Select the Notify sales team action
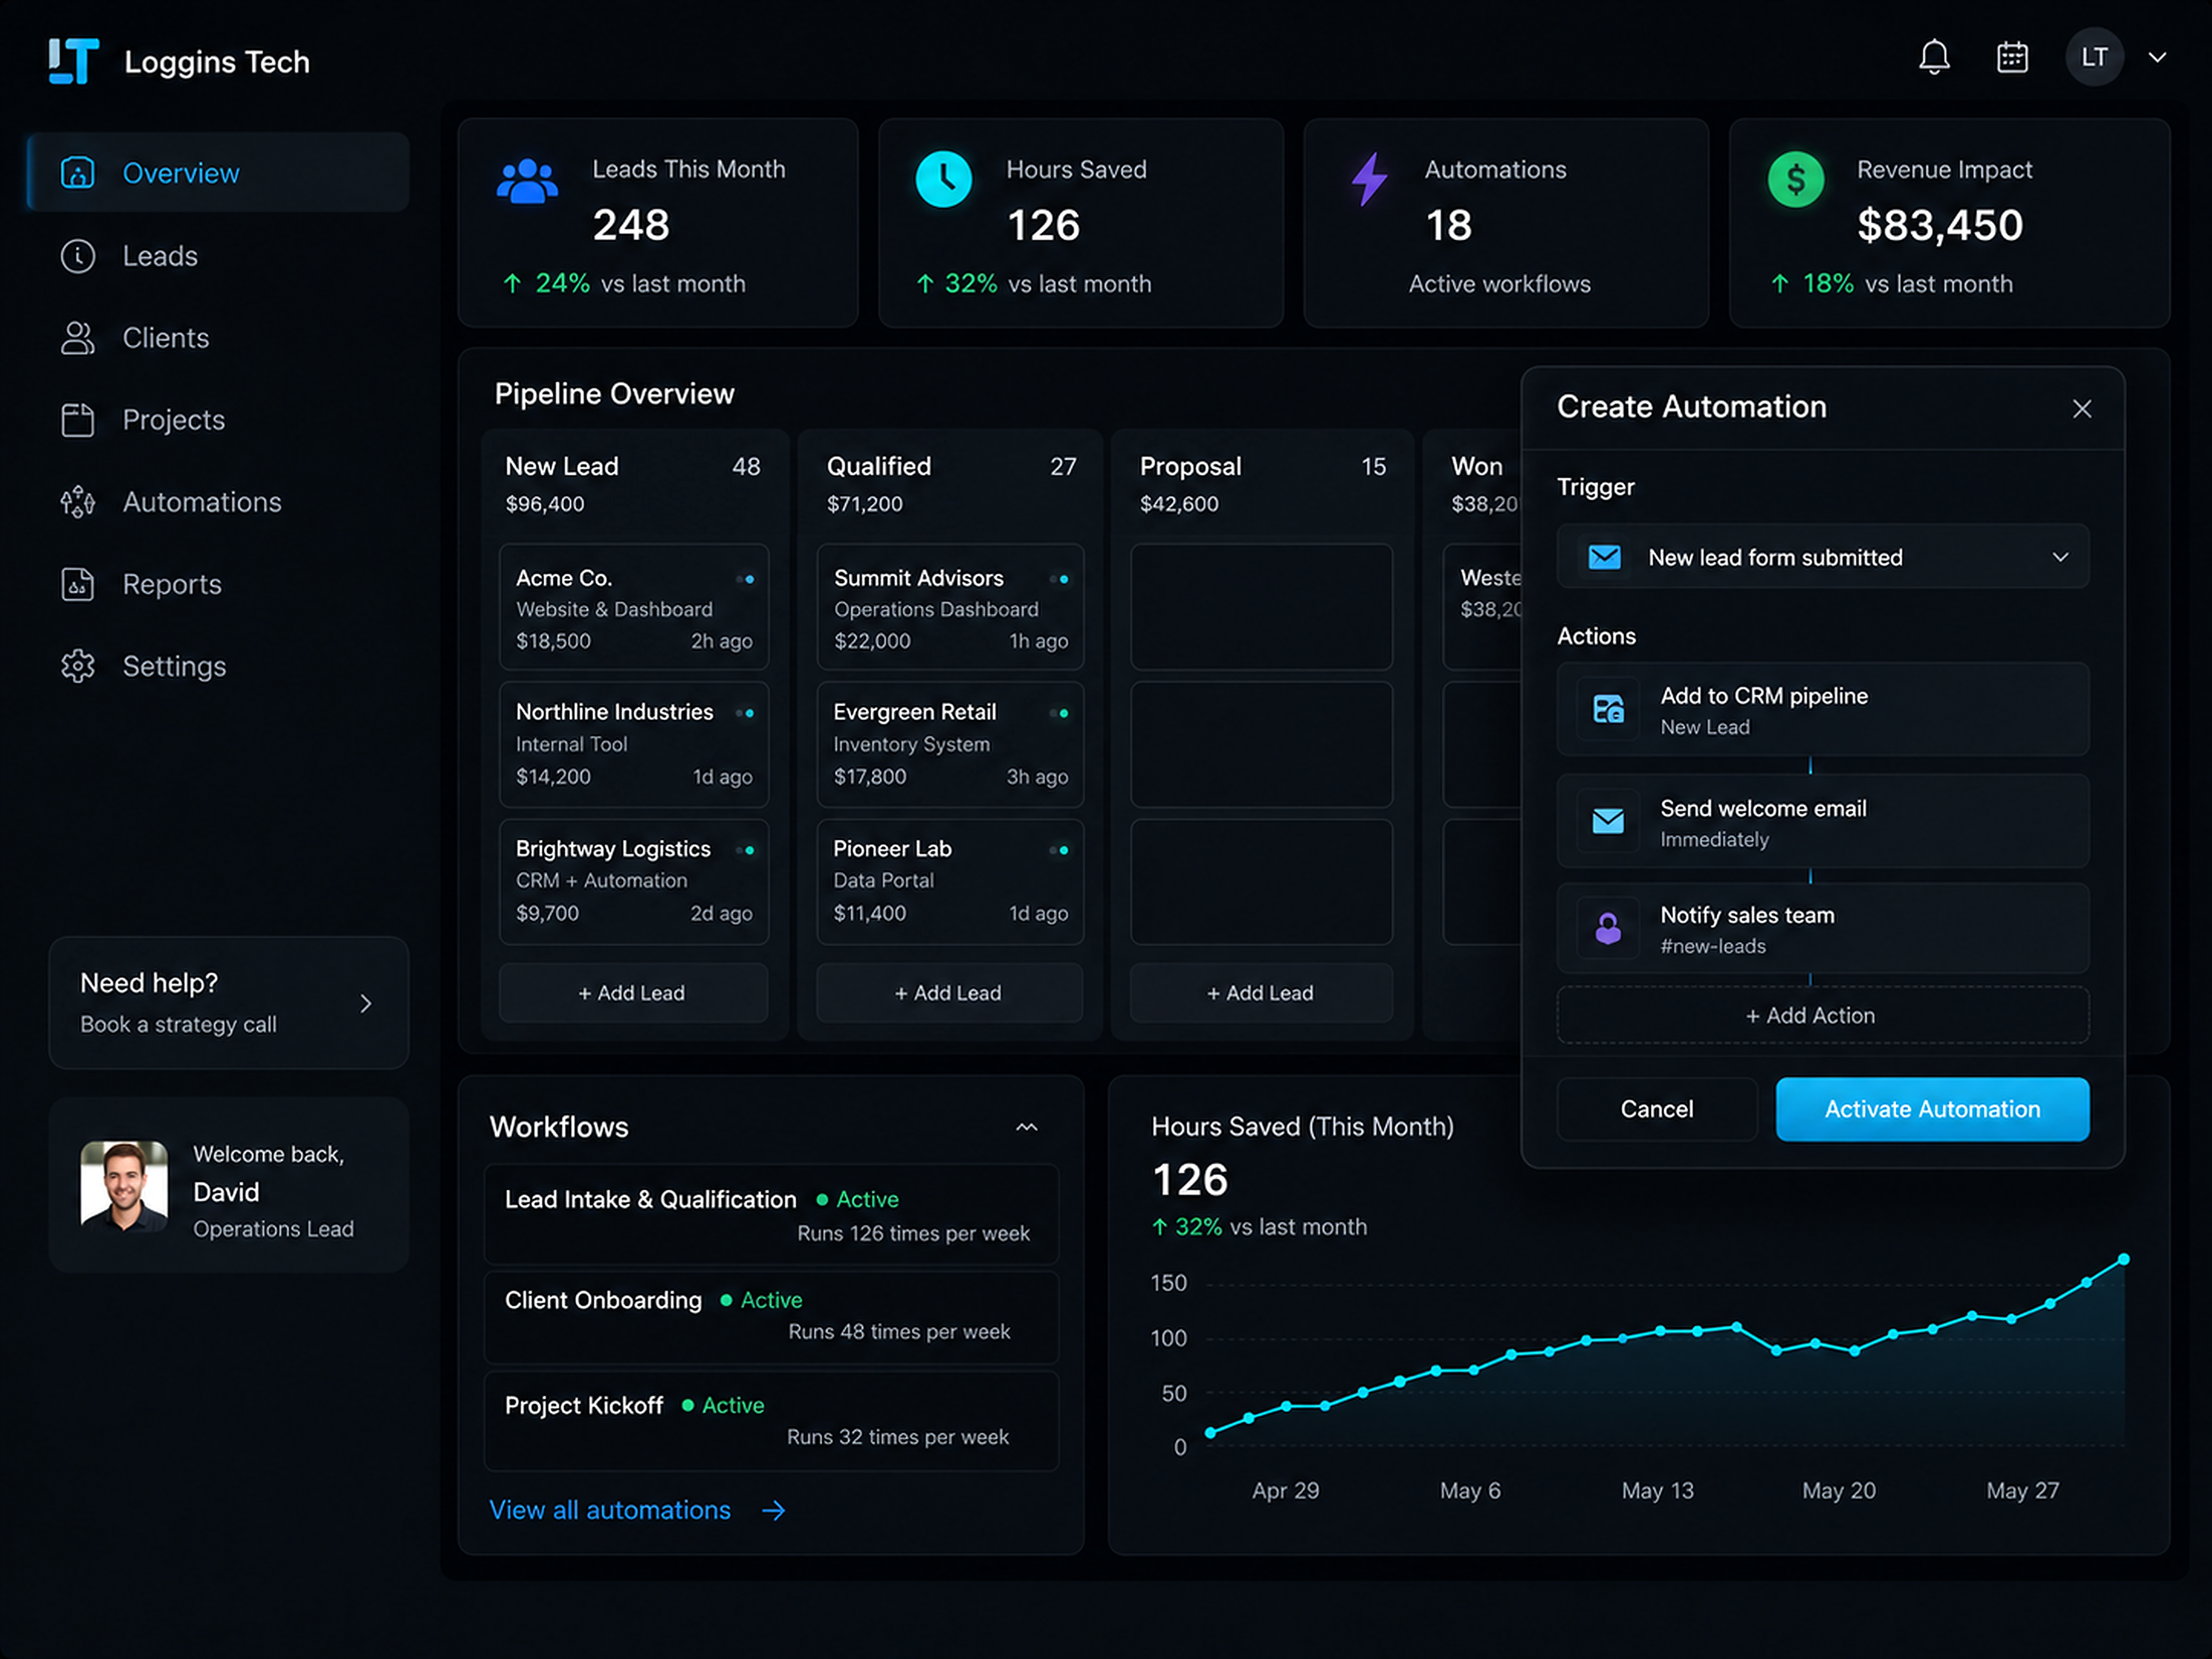Image resolution: width=2212 pixels, height=1659 pixels. 1822,928
